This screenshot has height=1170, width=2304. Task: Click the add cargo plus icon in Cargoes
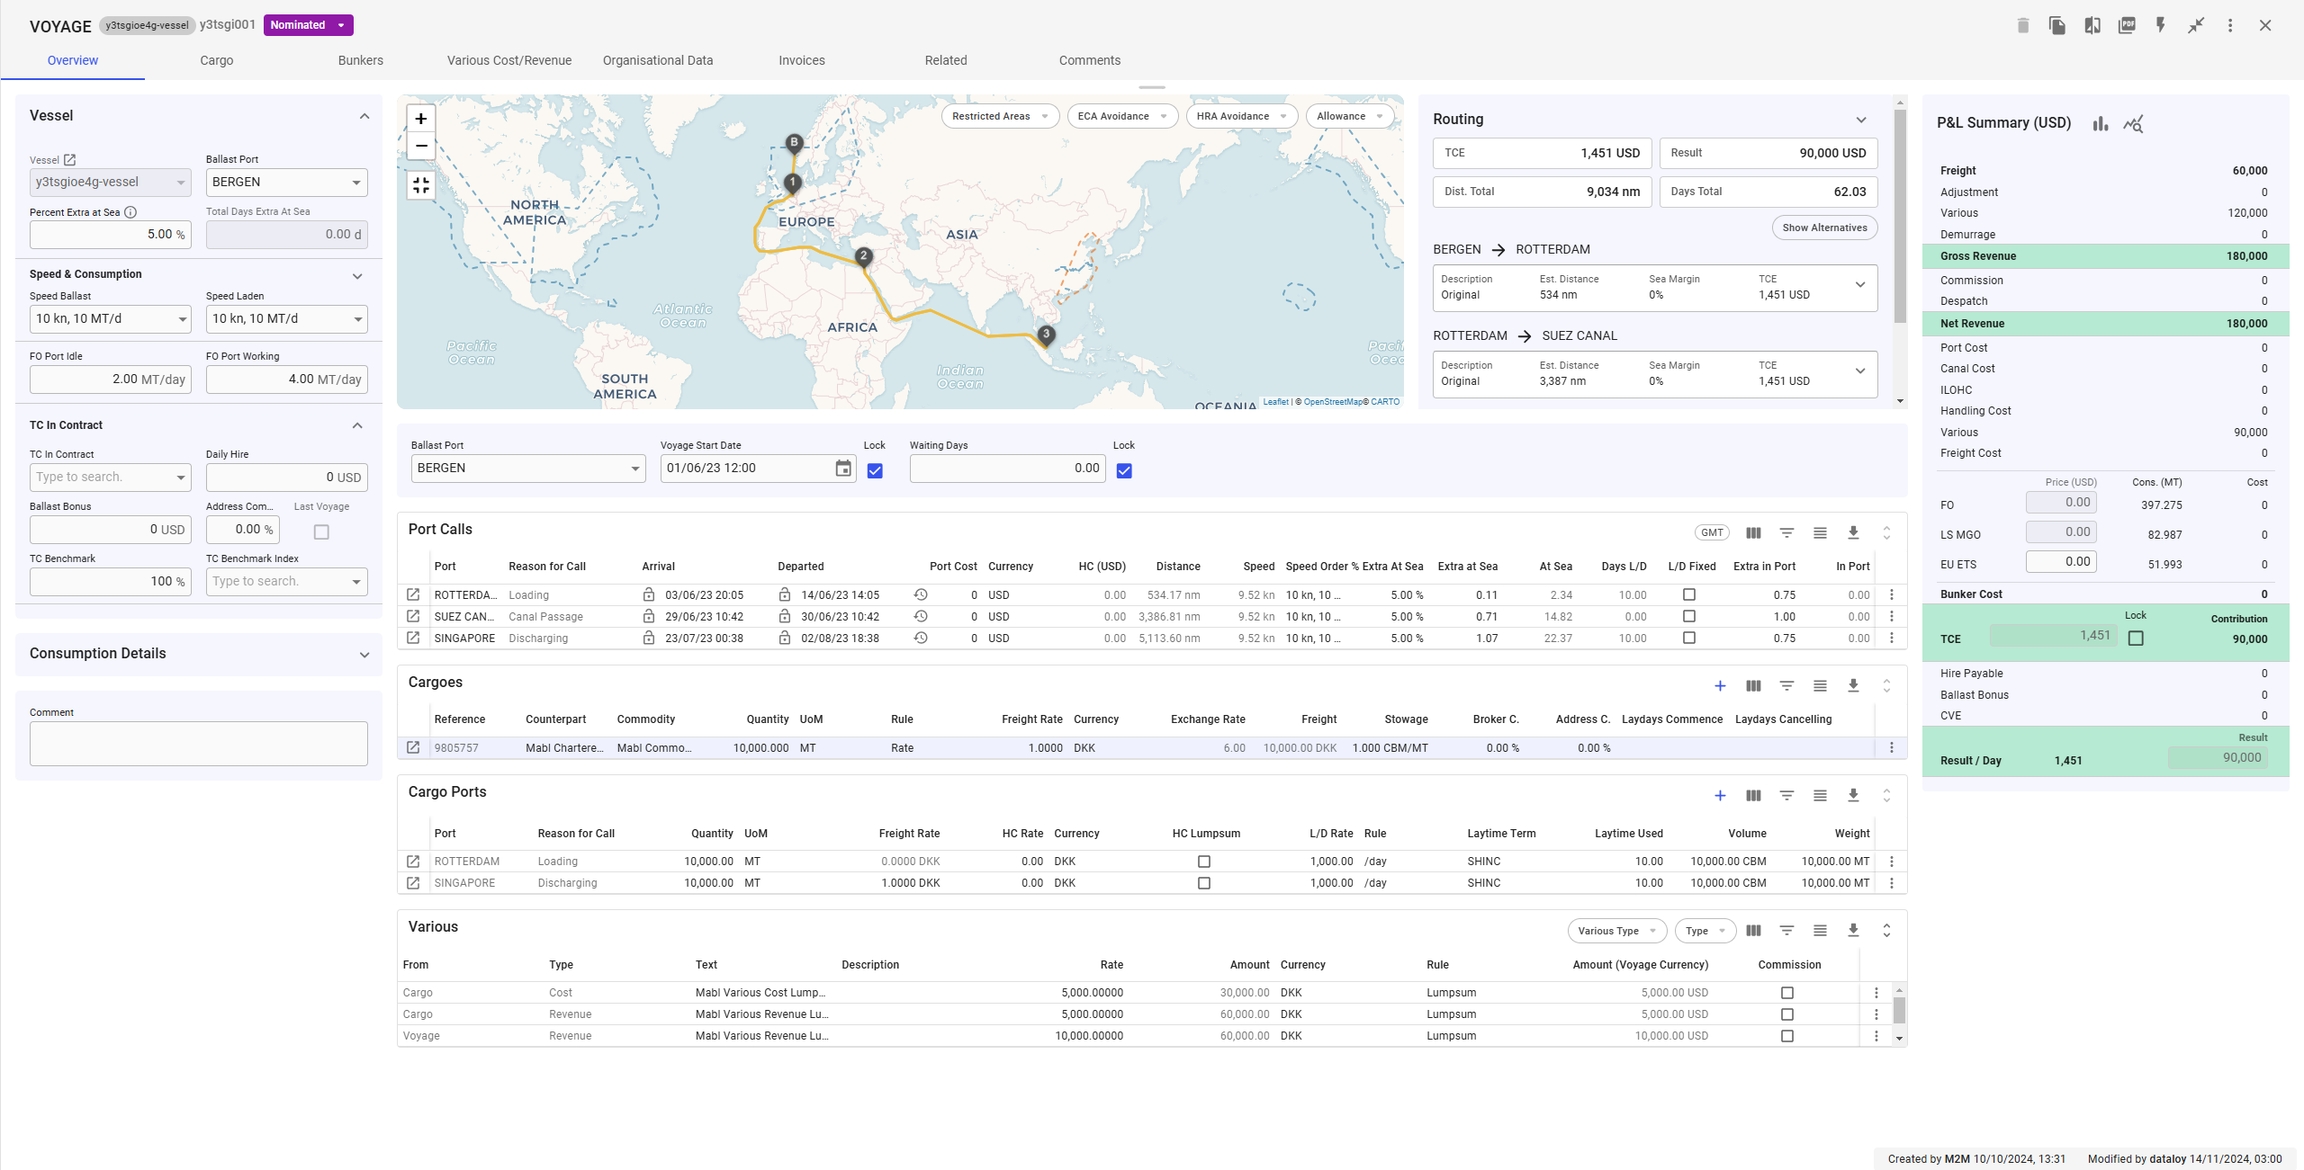(1720, 686)
